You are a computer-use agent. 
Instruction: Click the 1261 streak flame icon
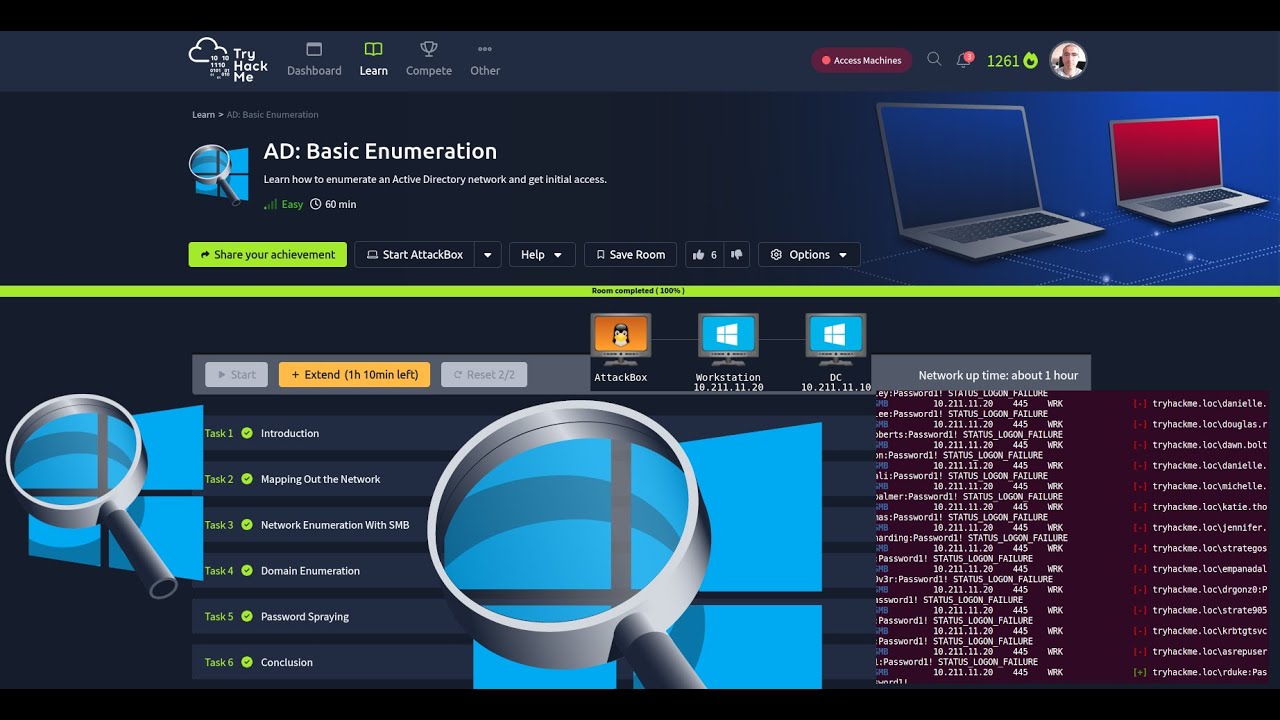coord(1030,60)
